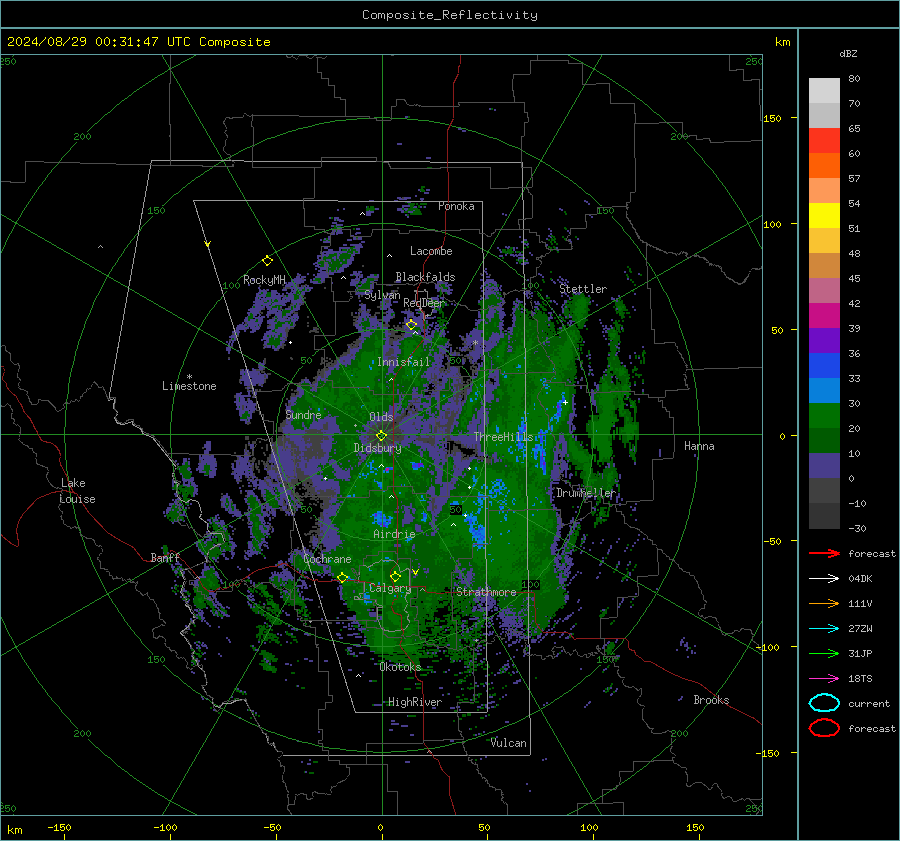Click the red forecast arrow in legend
The width and height of the screenshot is (900, 841).
tap(824, 553)
